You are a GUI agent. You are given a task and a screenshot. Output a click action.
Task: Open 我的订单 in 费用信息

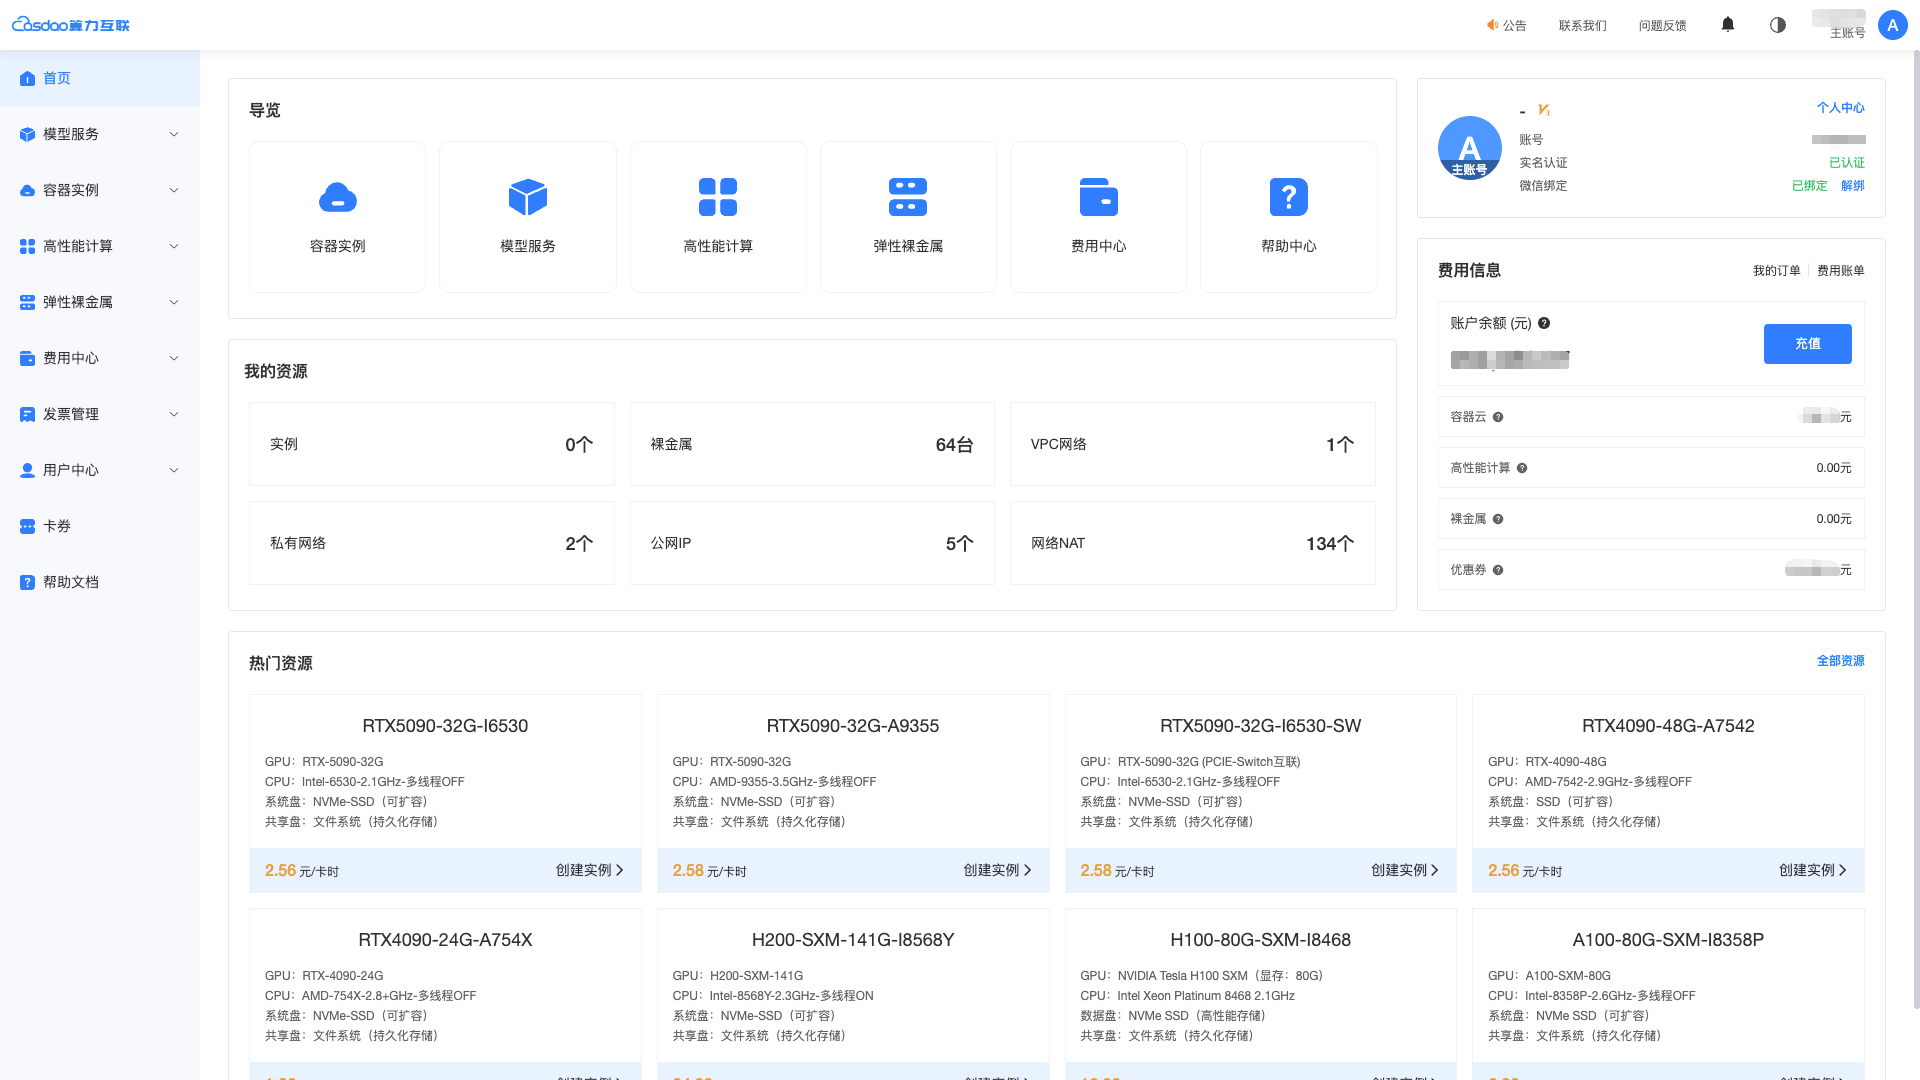click(x=1776, y=270)
